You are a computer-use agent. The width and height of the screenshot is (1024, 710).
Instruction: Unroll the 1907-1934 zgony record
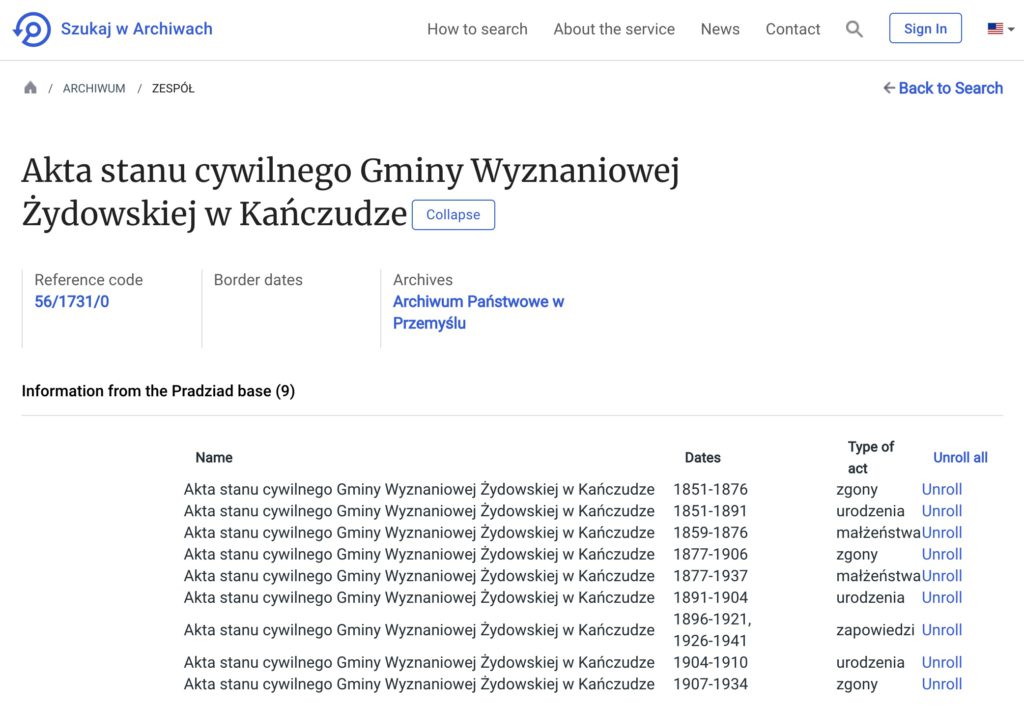pyautogui.click(x=941, y=684)
